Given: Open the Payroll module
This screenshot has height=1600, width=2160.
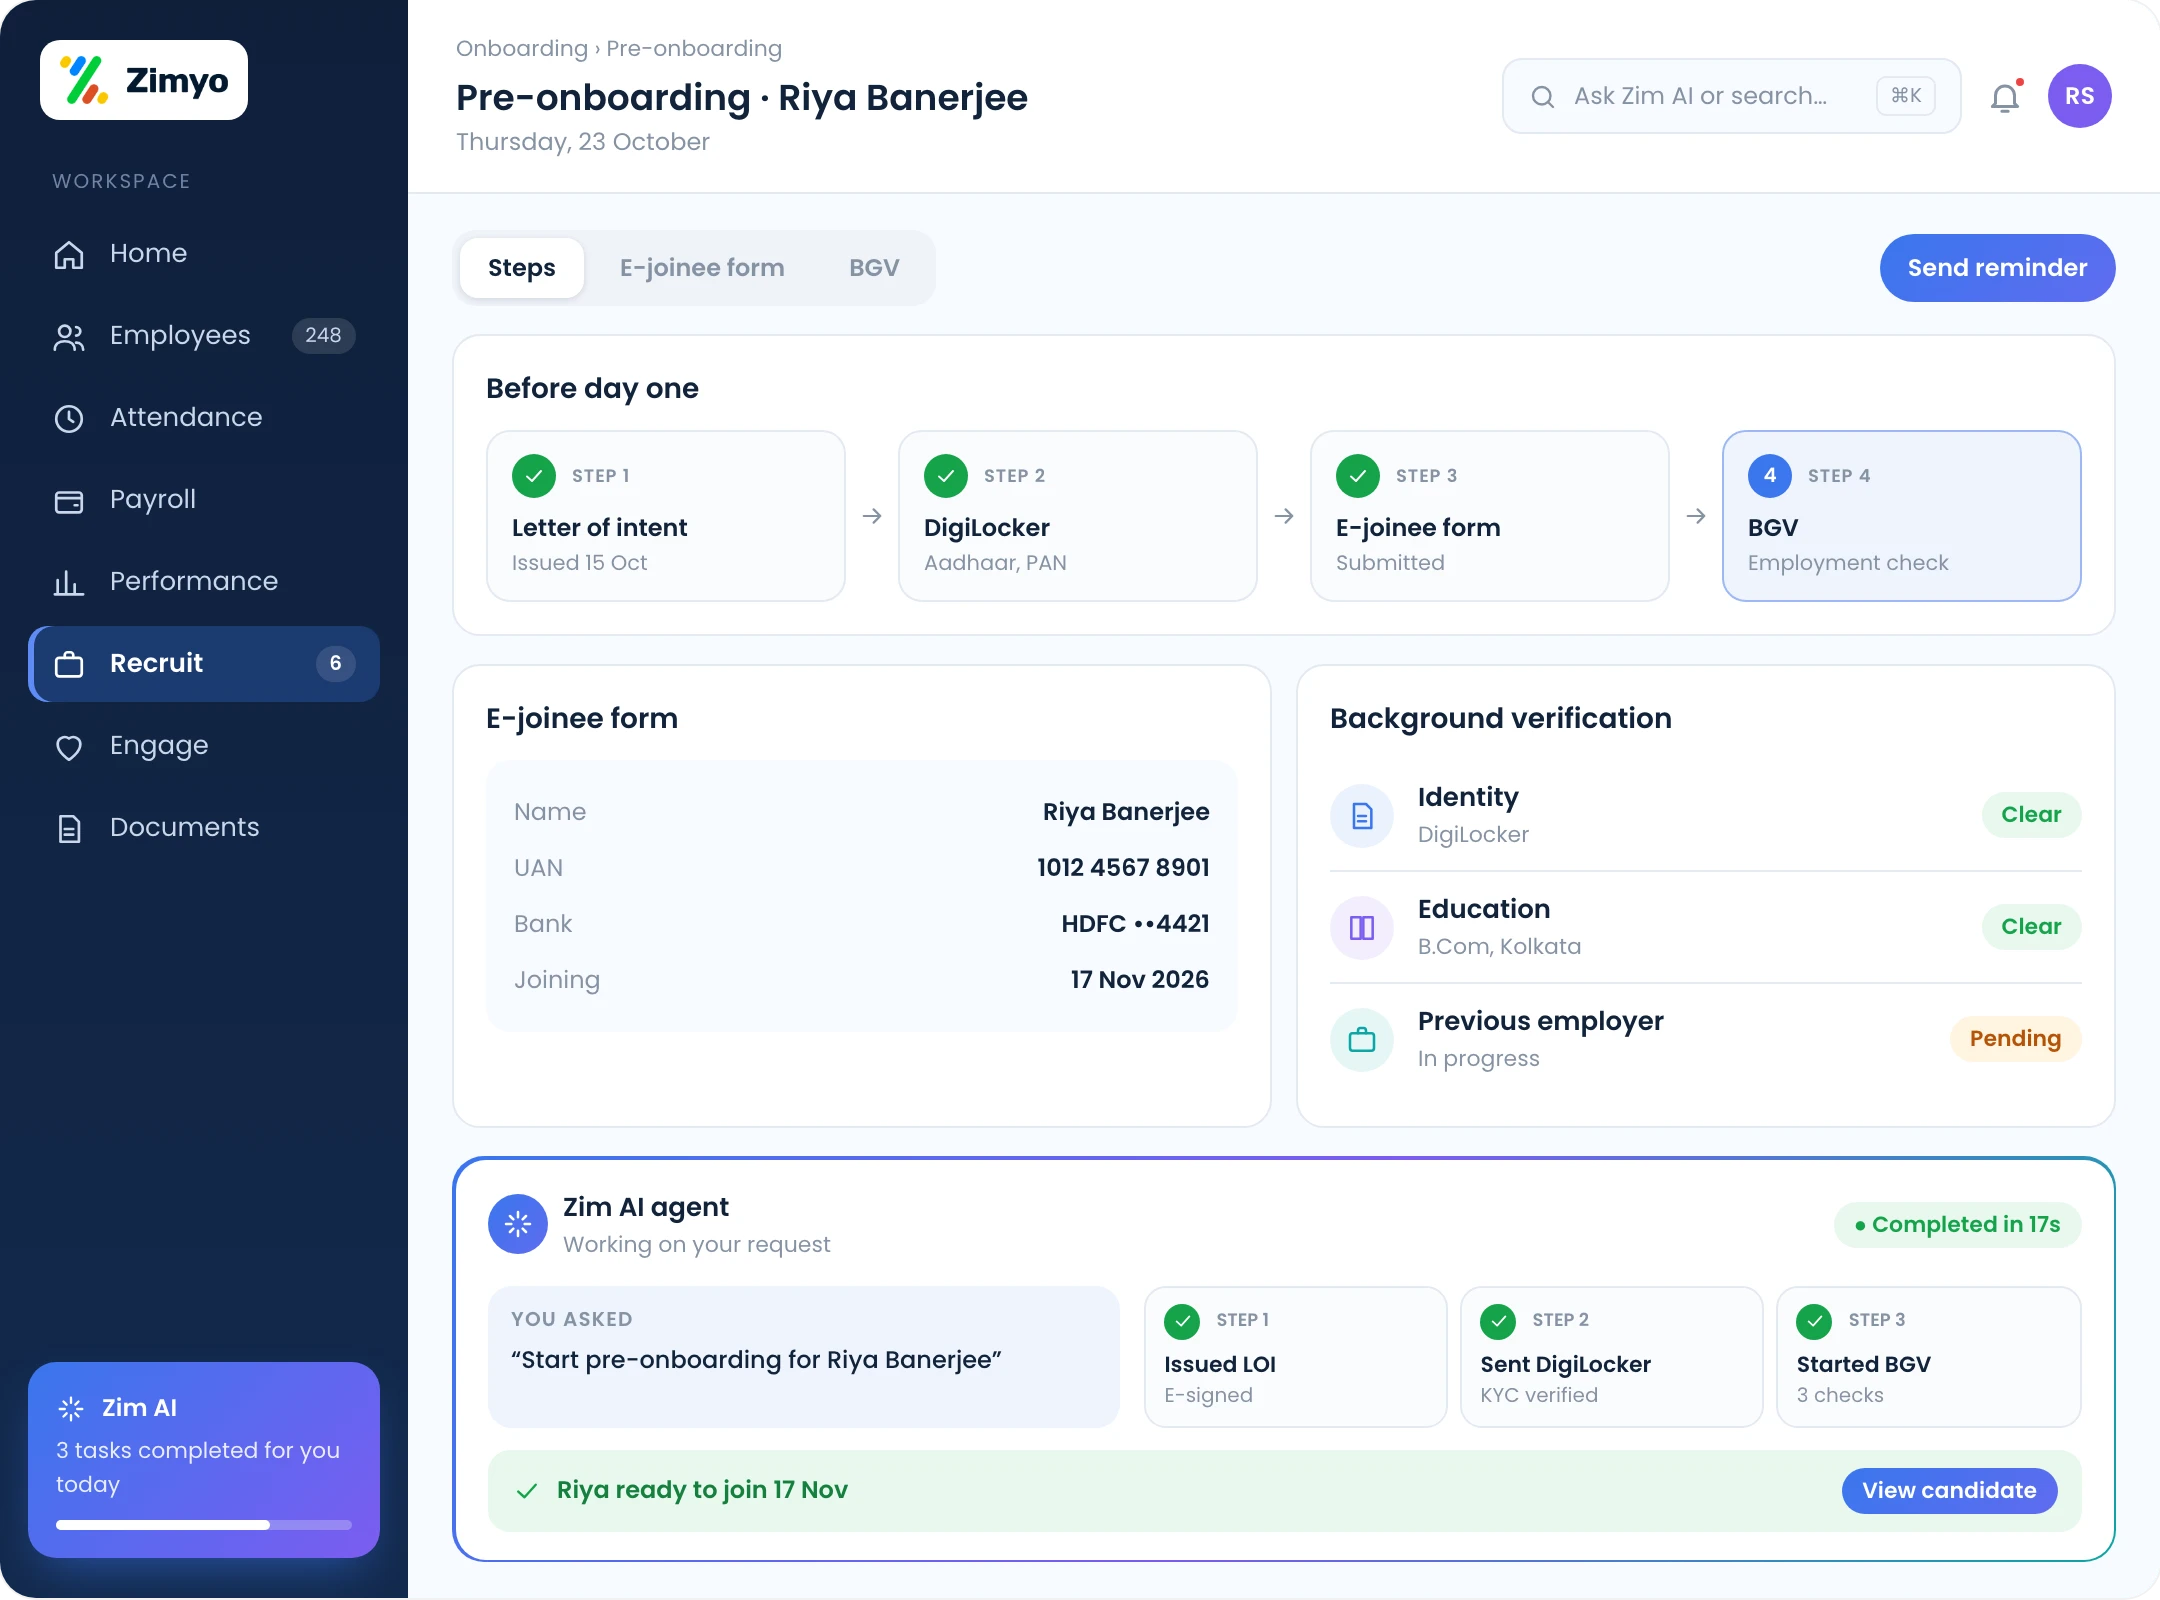Looking at the screenshot, I should click(204, 500).
